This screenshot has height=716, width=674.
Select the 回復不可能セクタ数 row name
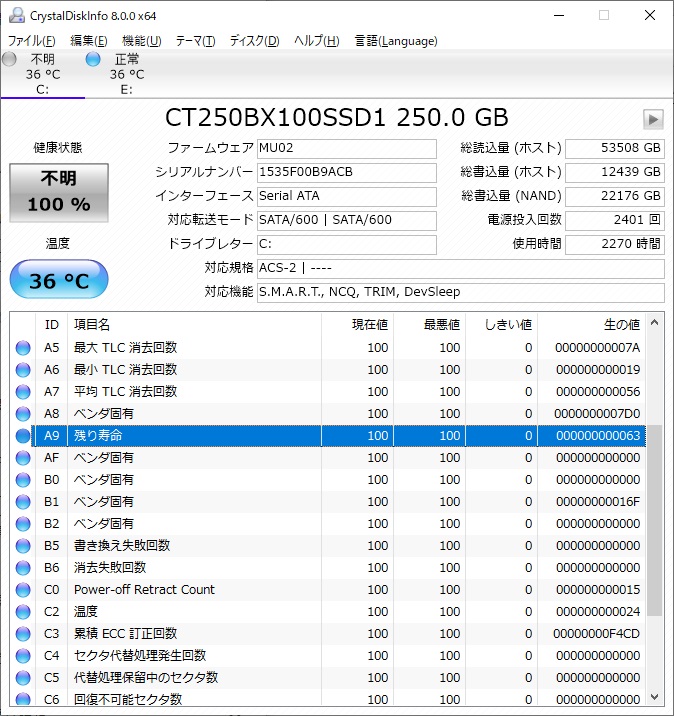pos(128,700)
